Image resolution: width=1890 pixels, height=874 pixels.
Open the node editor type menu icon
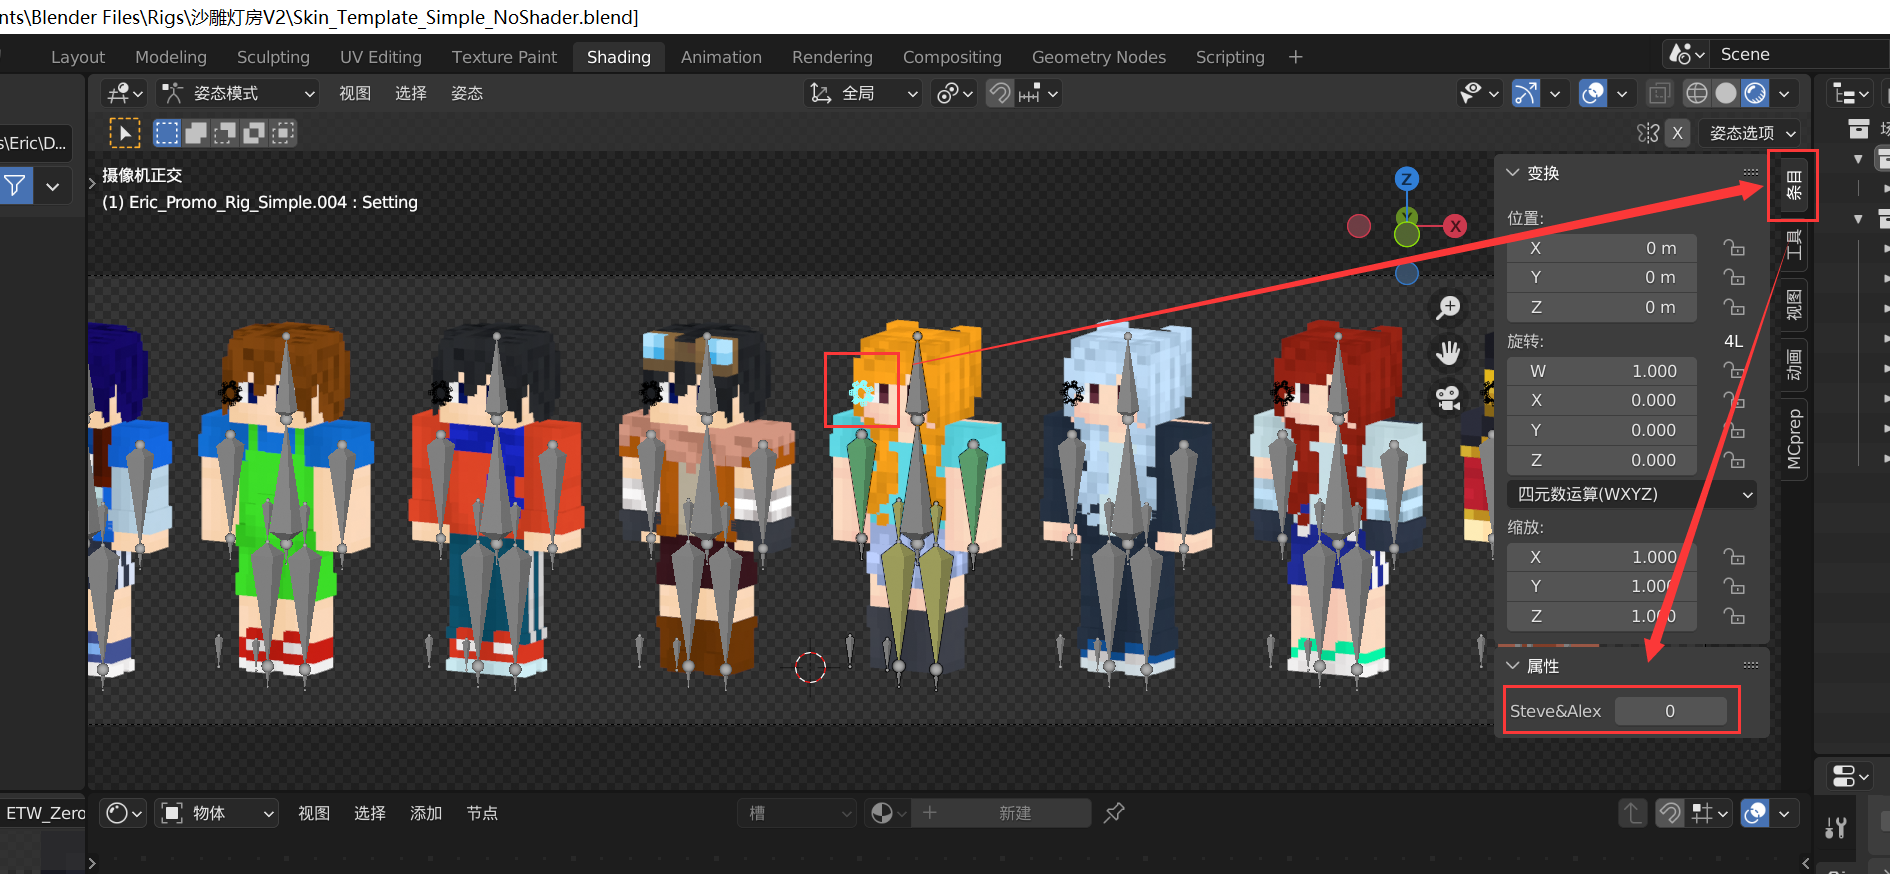[x=125, y=813]
